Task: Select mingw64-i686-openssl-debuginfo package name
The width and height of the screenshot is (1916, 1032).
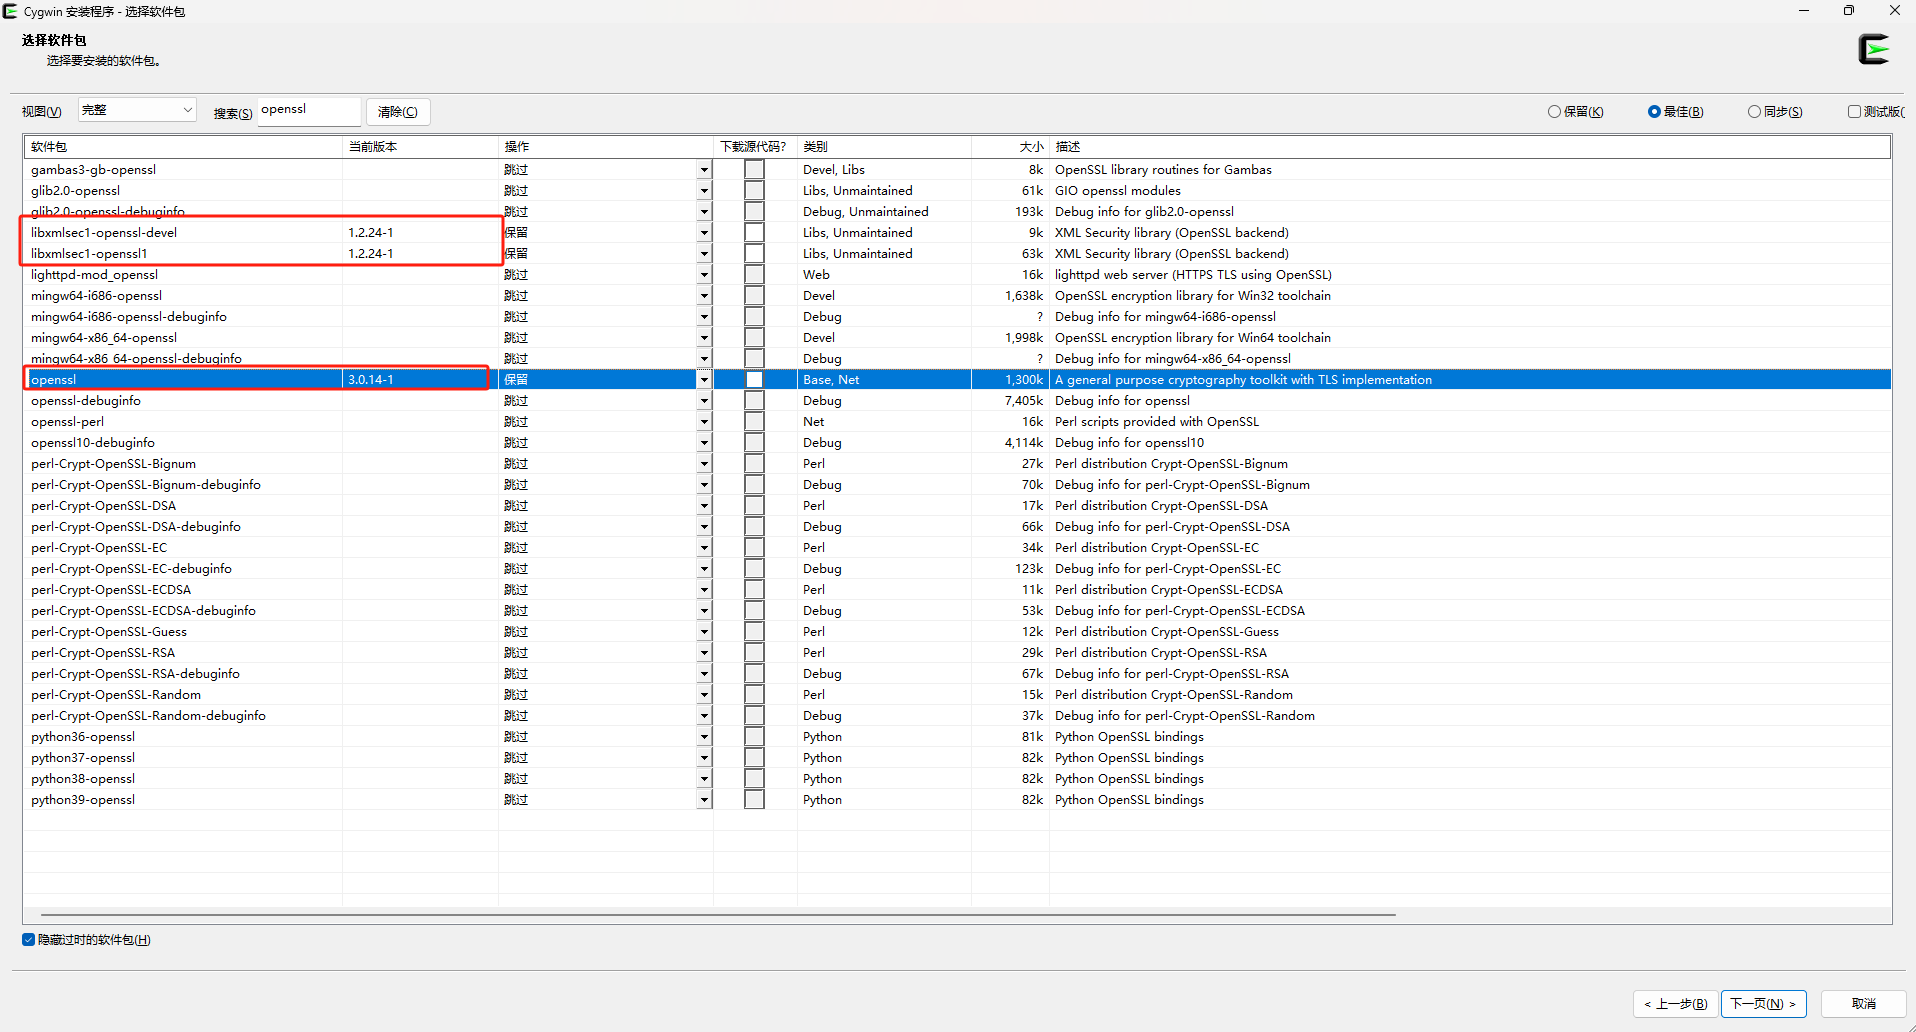Action: click(129, 317)
